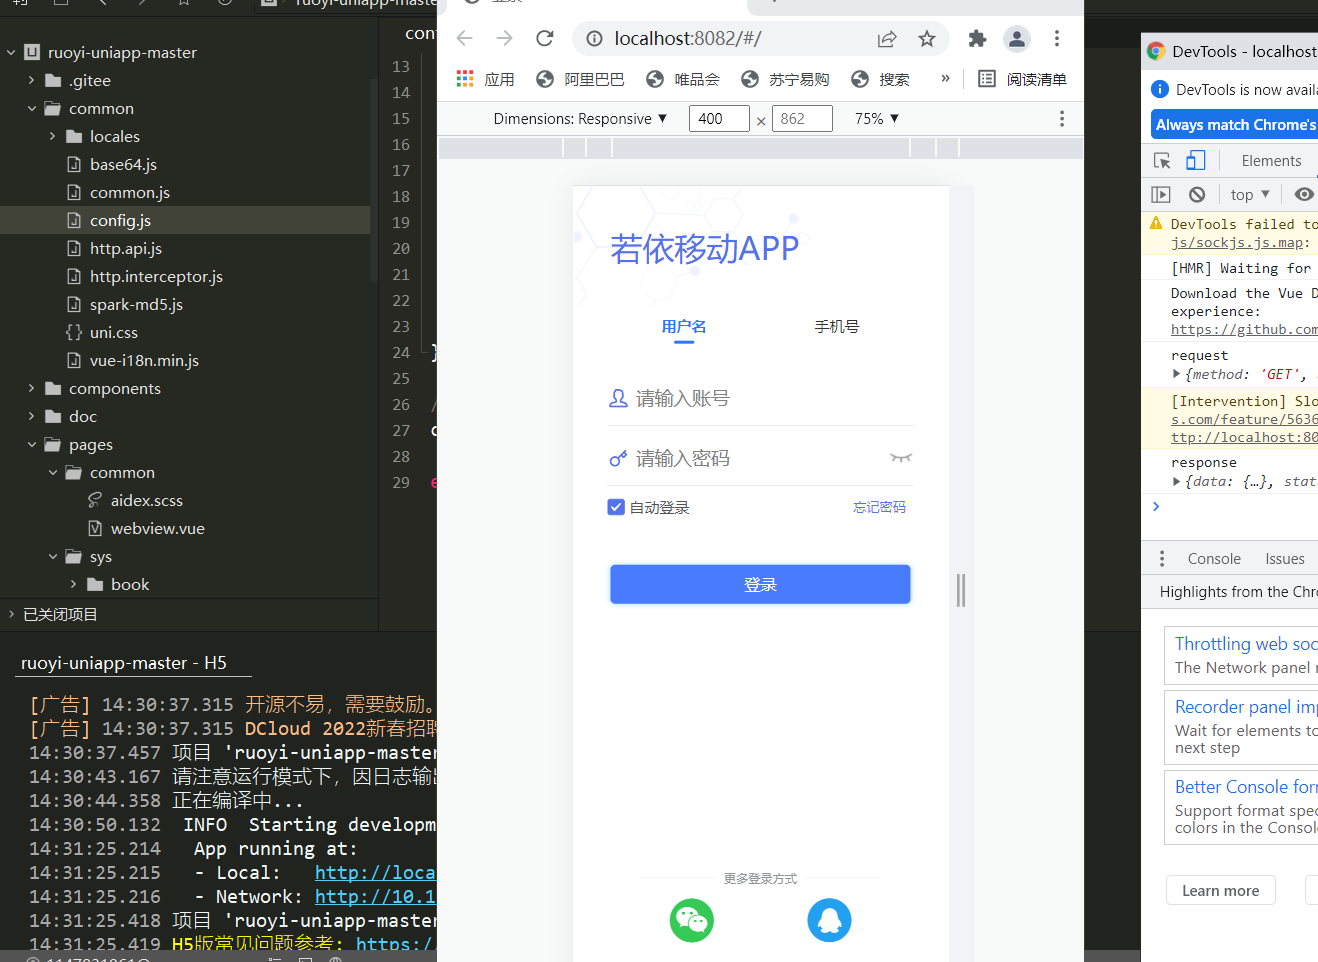Create a live expression with the eye icon

(x=1306, y=194)
